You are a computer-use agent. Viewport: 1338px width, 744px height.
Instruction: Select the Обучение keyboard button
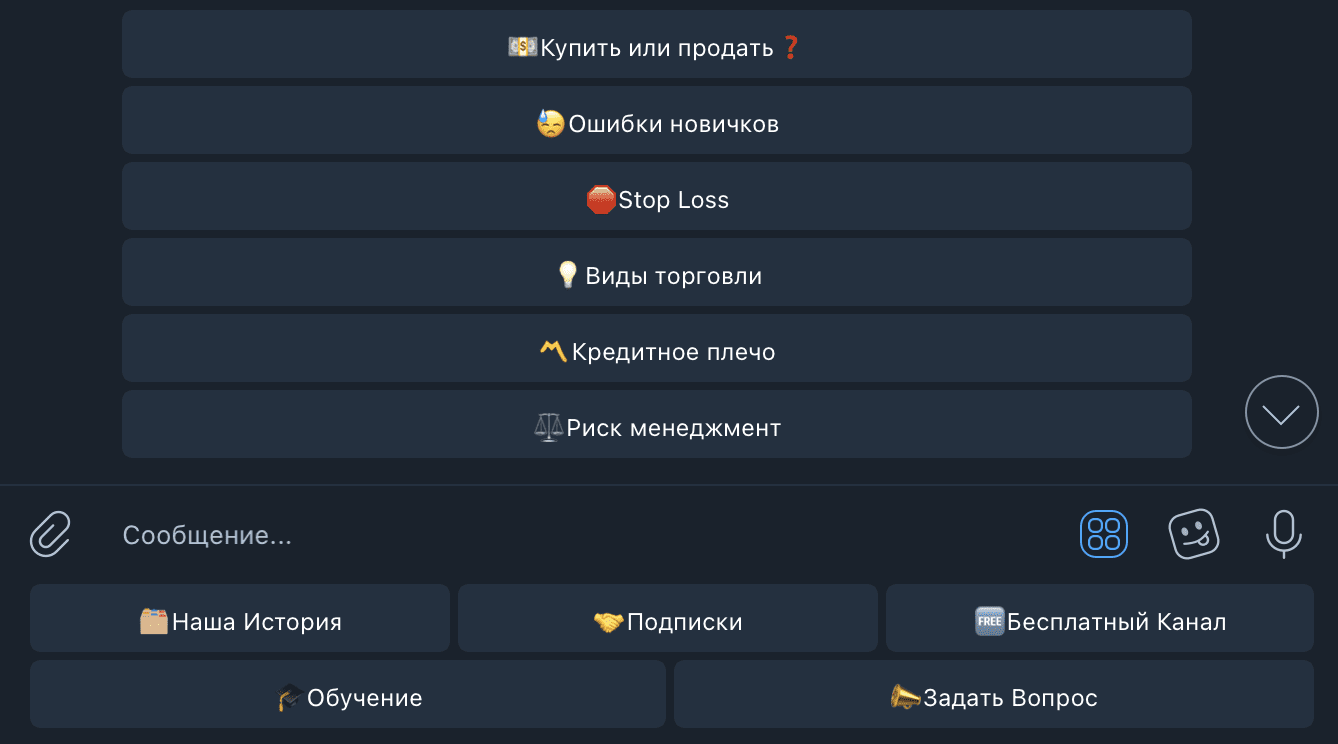[348, 698]
